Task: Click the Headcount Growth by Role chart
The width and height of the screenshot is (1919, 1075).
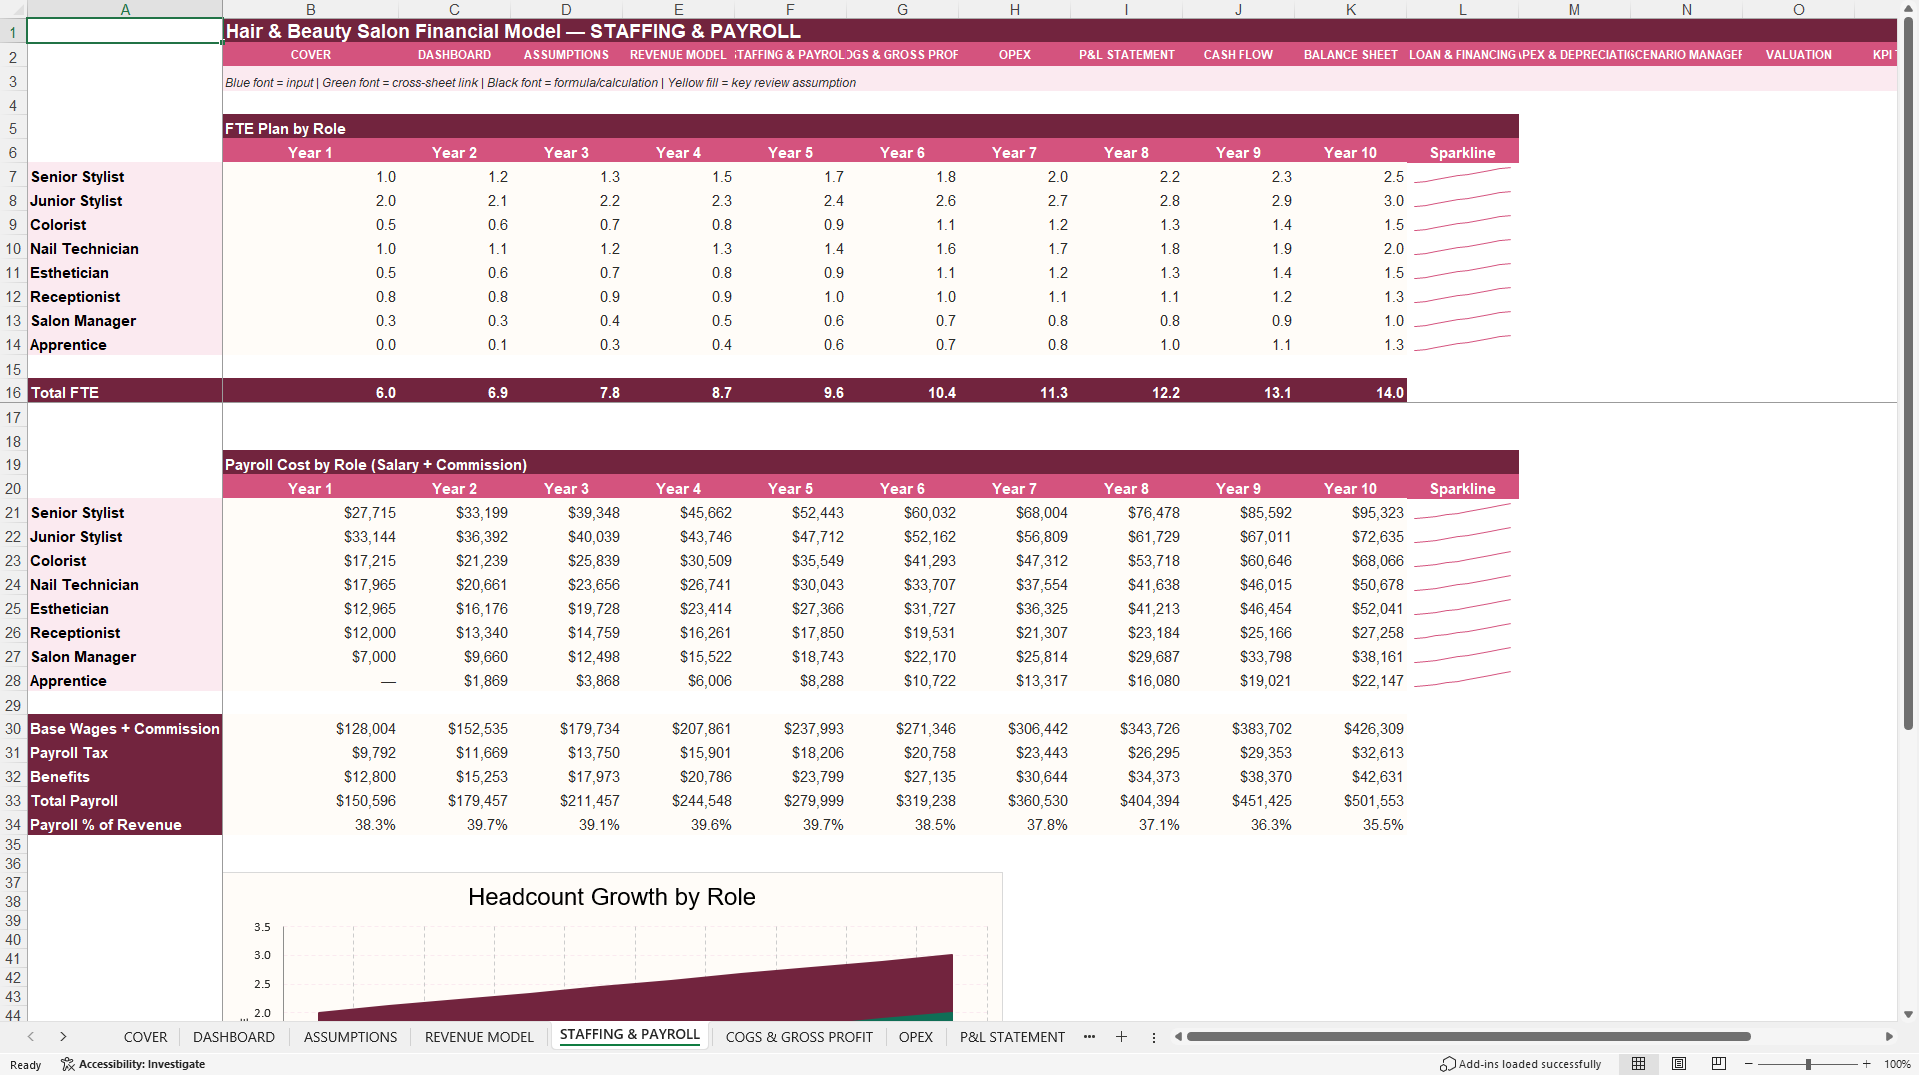Action: 612,947
